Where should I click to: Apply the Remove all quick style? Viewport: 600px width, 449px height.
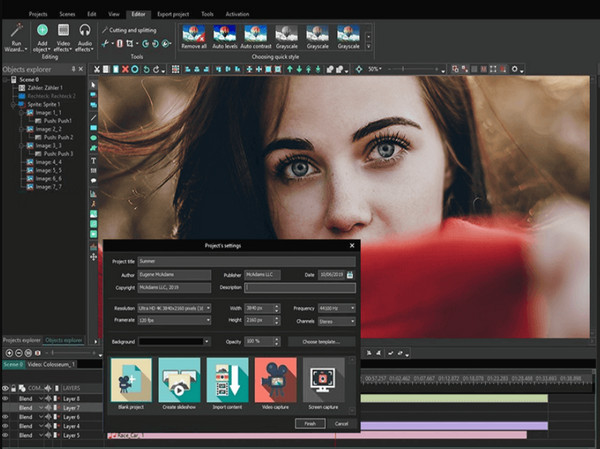coord(194,37)
